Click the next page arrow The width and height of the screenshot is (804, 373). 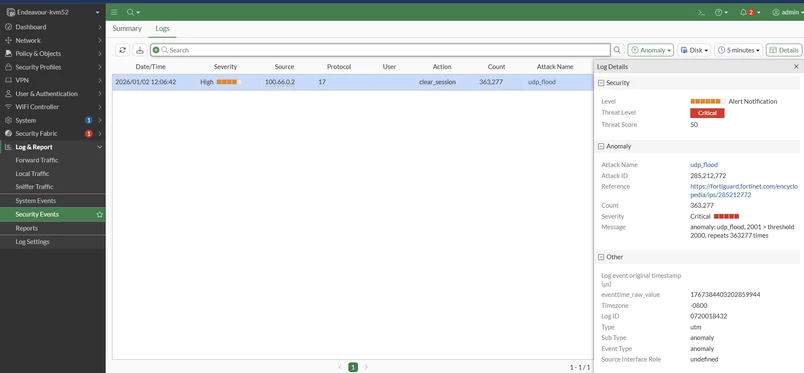click(366, 367)
